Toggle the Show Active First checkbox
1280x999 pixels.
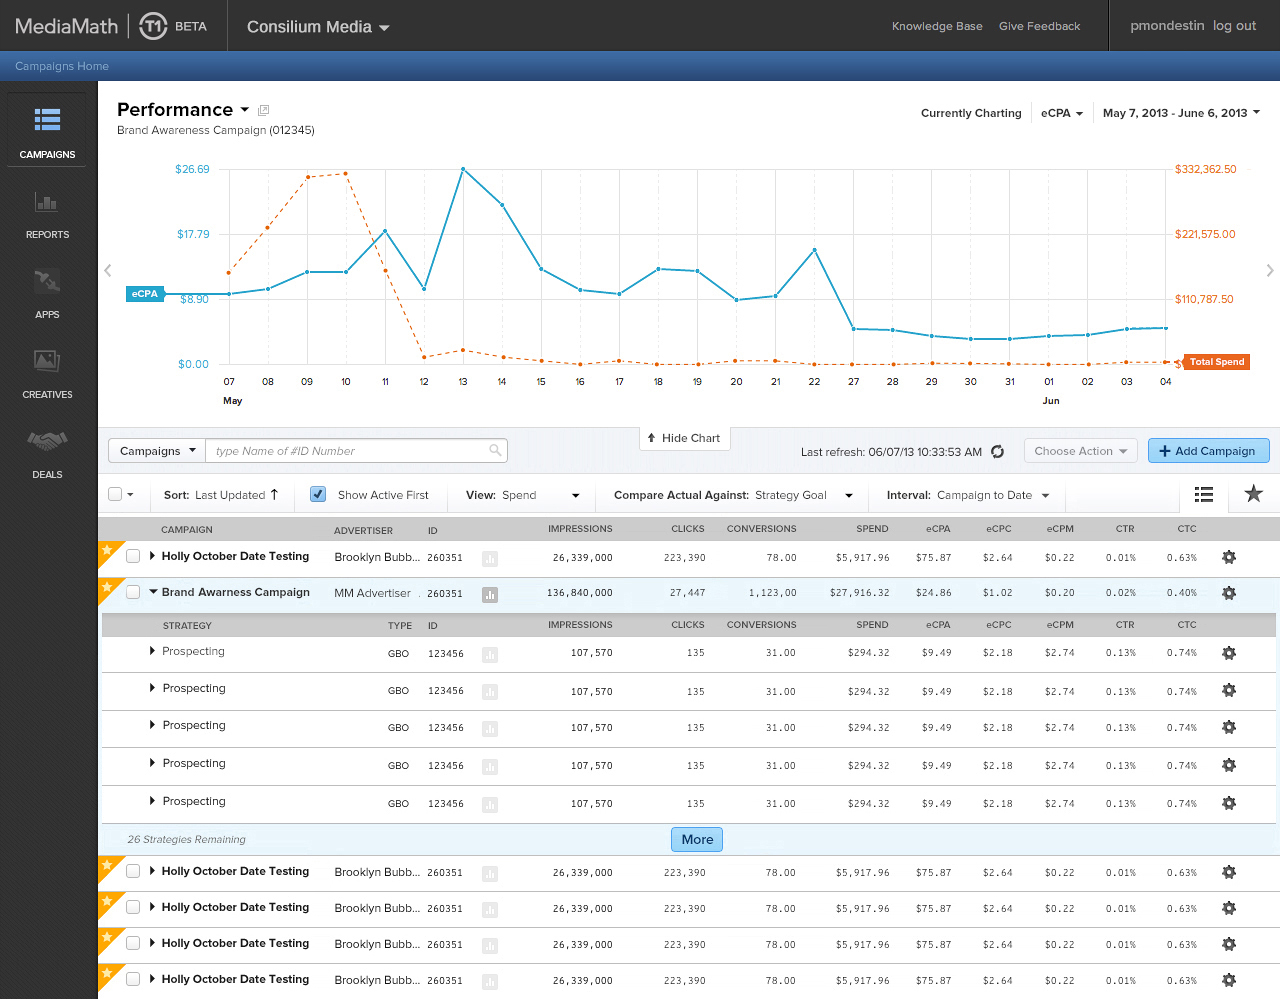[x=318, y=494]
